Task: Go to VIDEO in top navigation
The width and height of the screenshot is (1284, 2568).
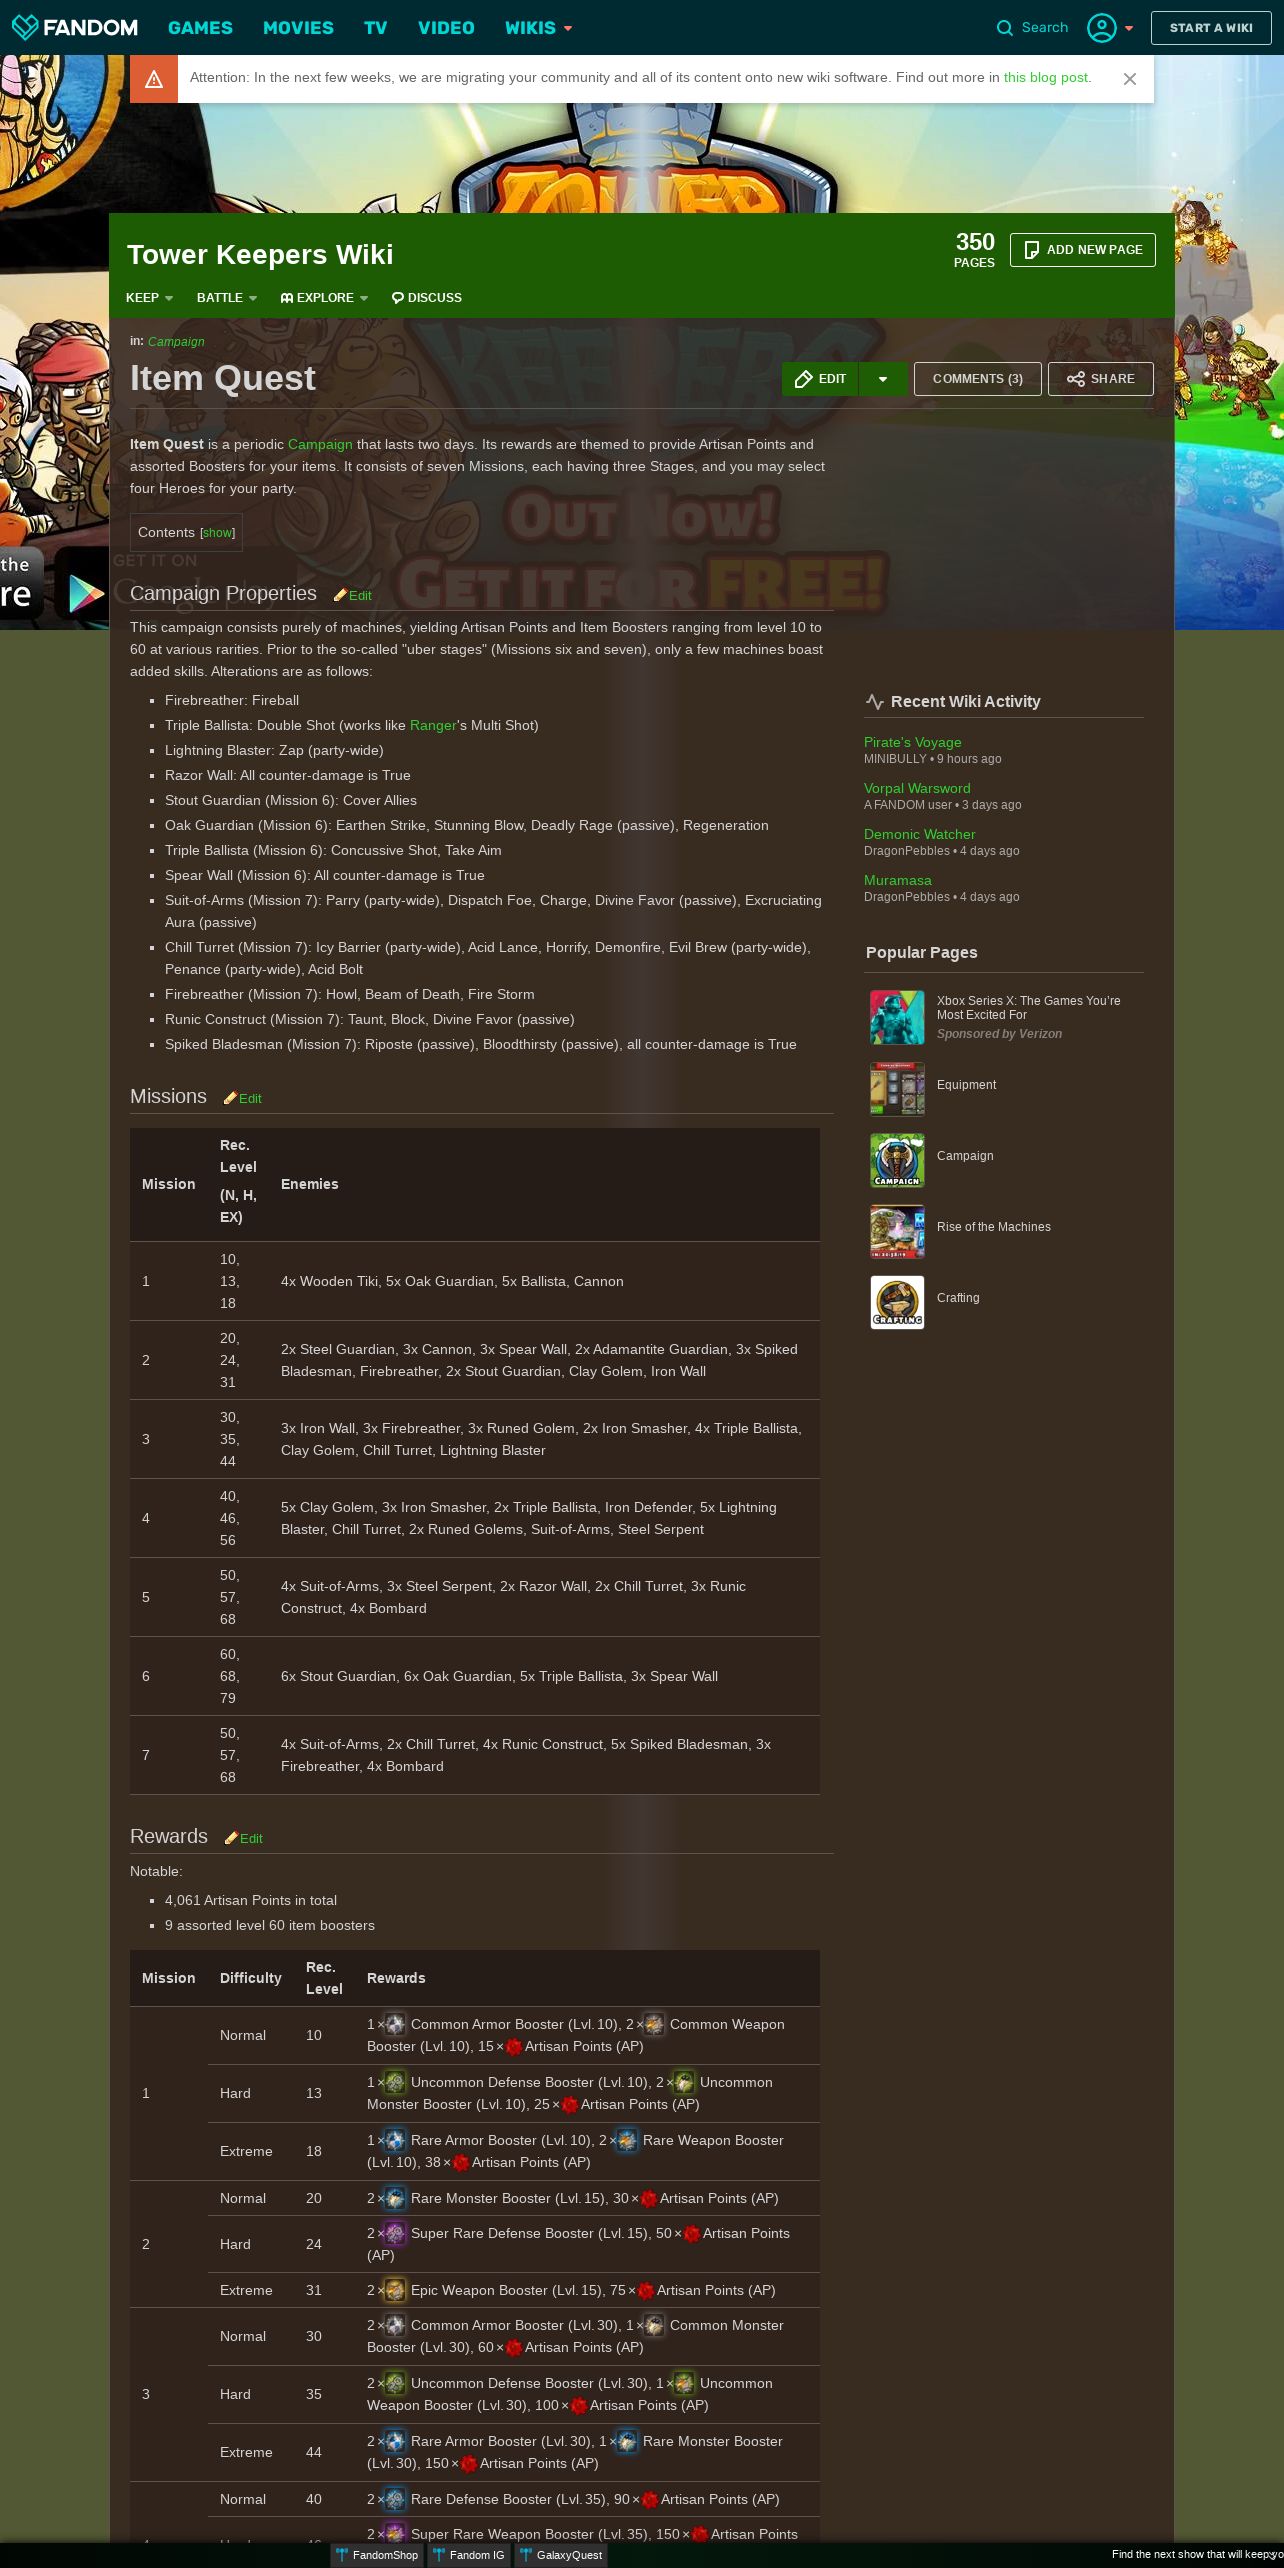Action: click(446, 28)
